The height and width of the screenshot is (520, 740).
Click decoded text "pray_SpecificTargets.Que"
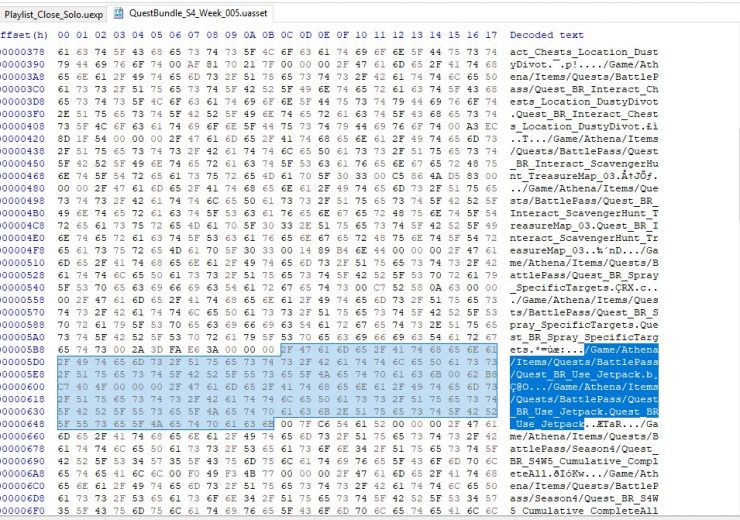coord(584,325)
